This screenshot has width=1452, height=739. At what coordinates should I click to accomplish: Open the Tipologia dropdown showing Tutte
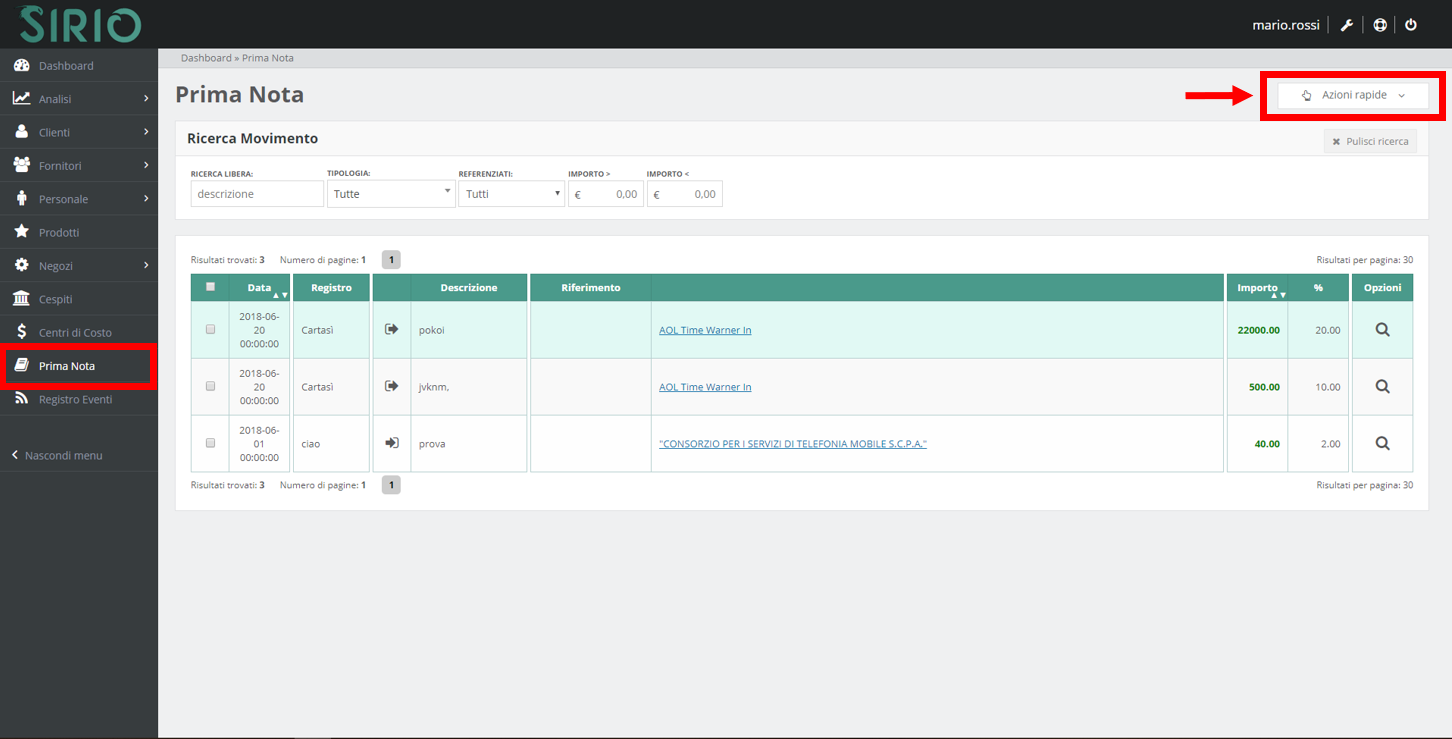[x=391, y=194]
